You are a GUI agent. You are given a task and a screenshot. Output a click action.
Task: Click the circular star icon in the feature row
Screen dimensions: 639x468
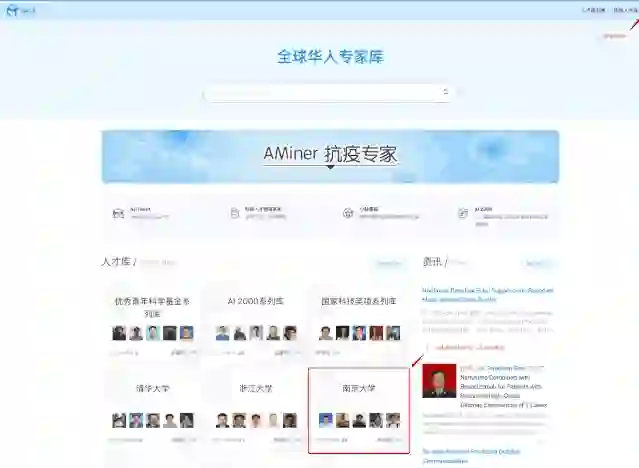click(x=348, y=213)
